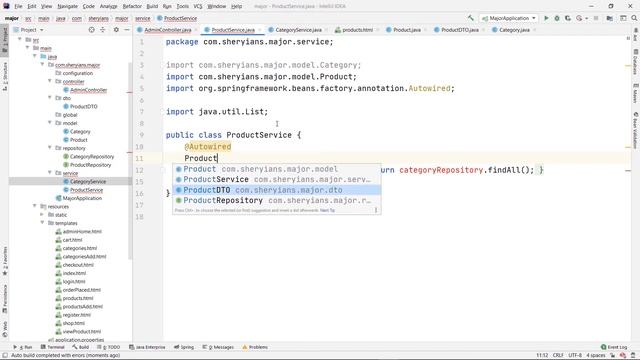Click the 4 spaces indent setting

596,355
